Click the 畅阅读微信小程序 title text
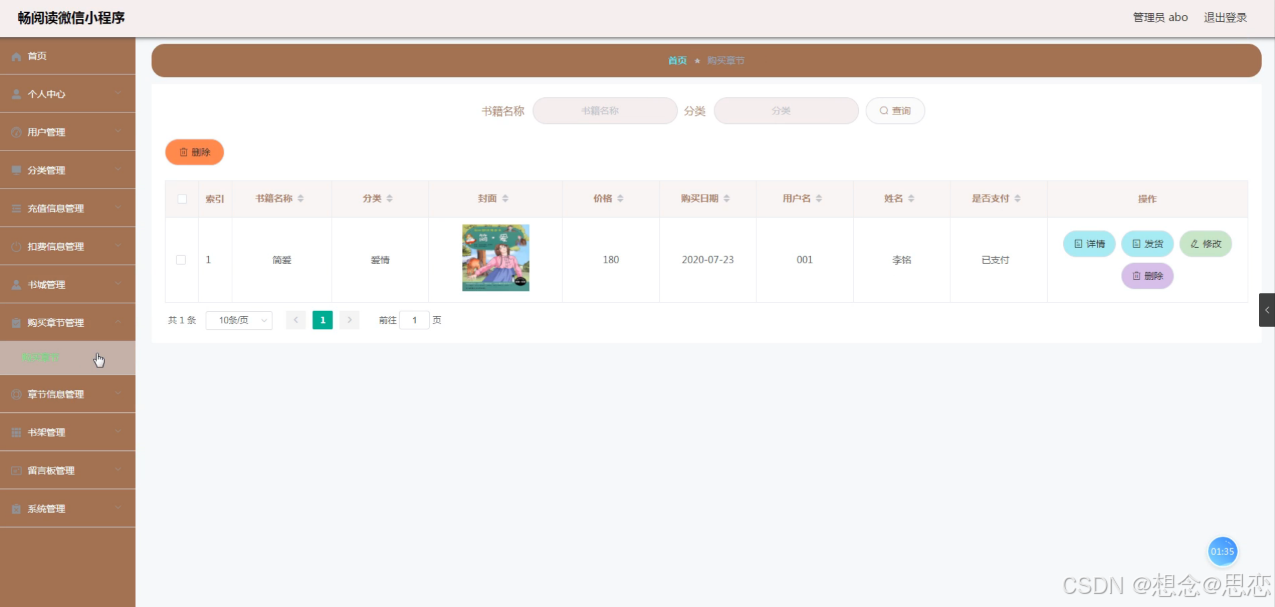 pyautogui.click(x=70, y=17)
